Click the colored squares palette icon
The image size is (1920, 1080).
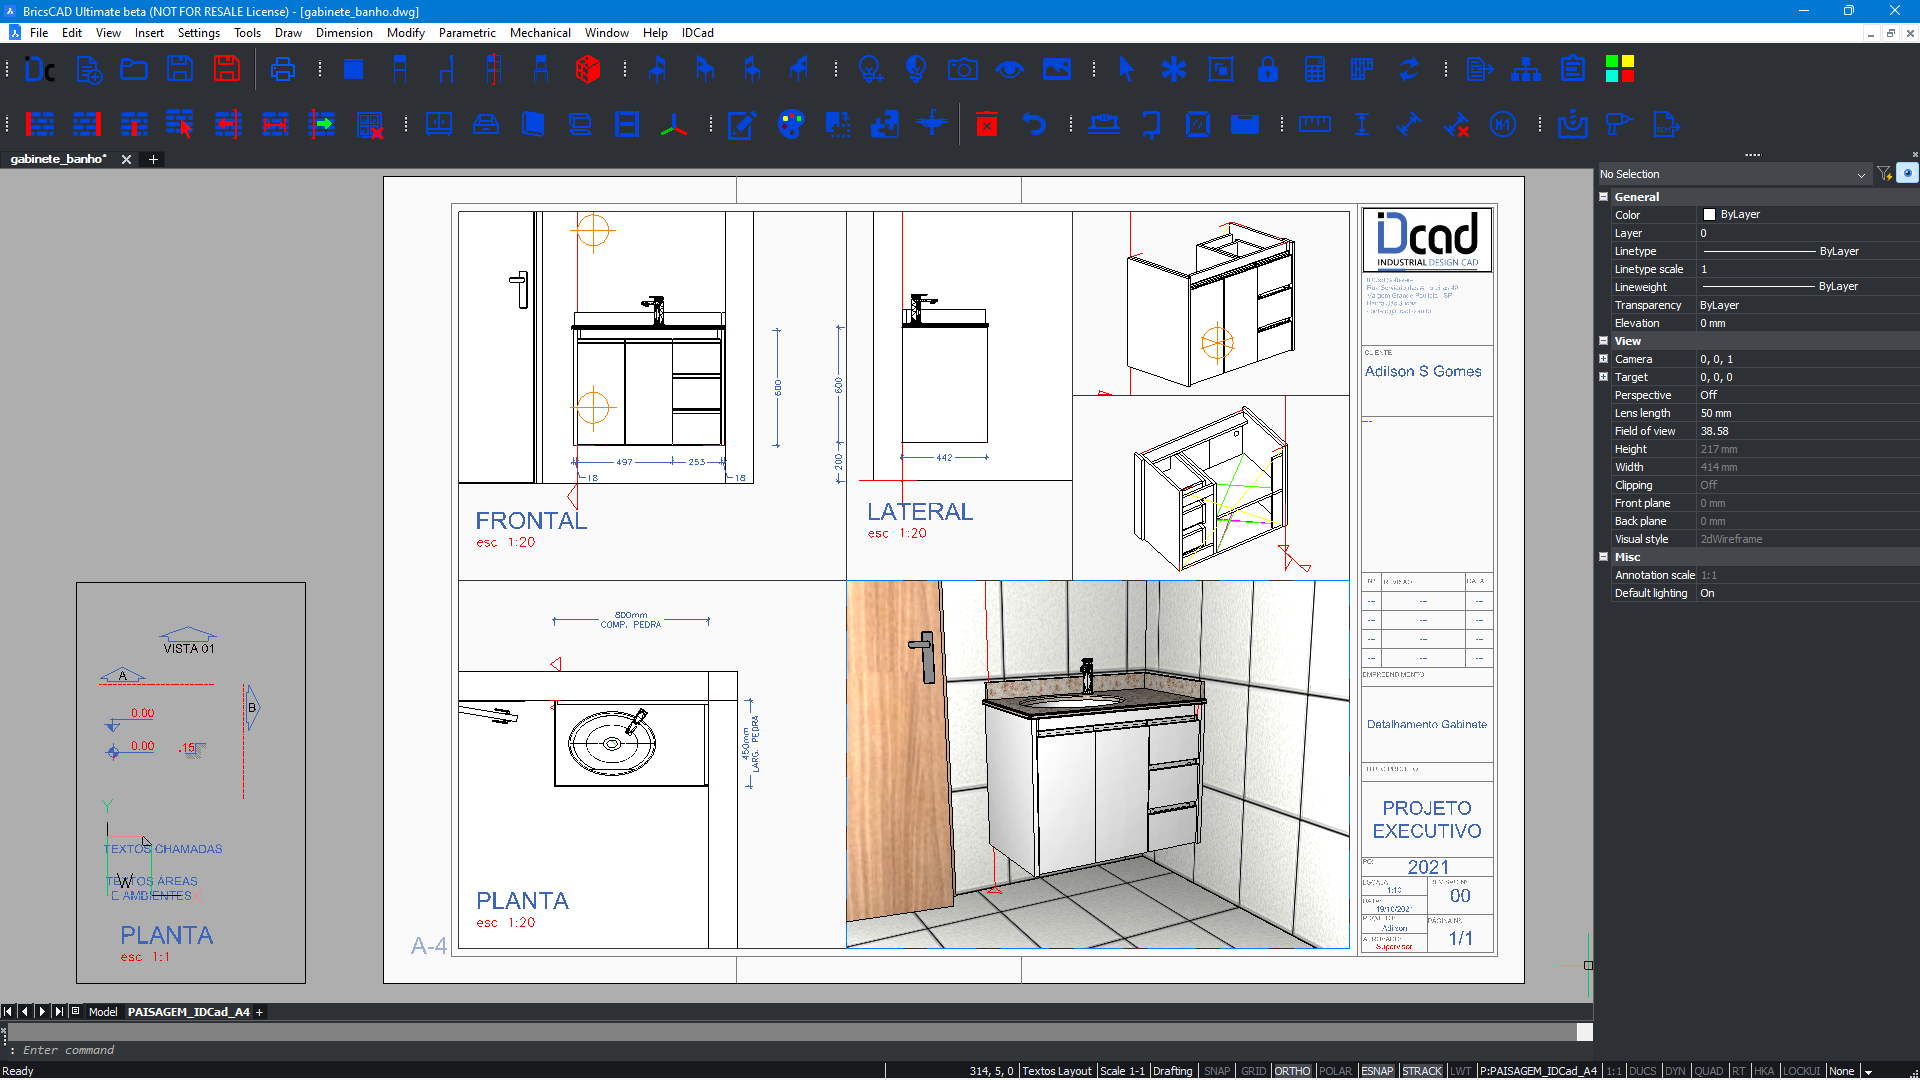(1620, 69)
